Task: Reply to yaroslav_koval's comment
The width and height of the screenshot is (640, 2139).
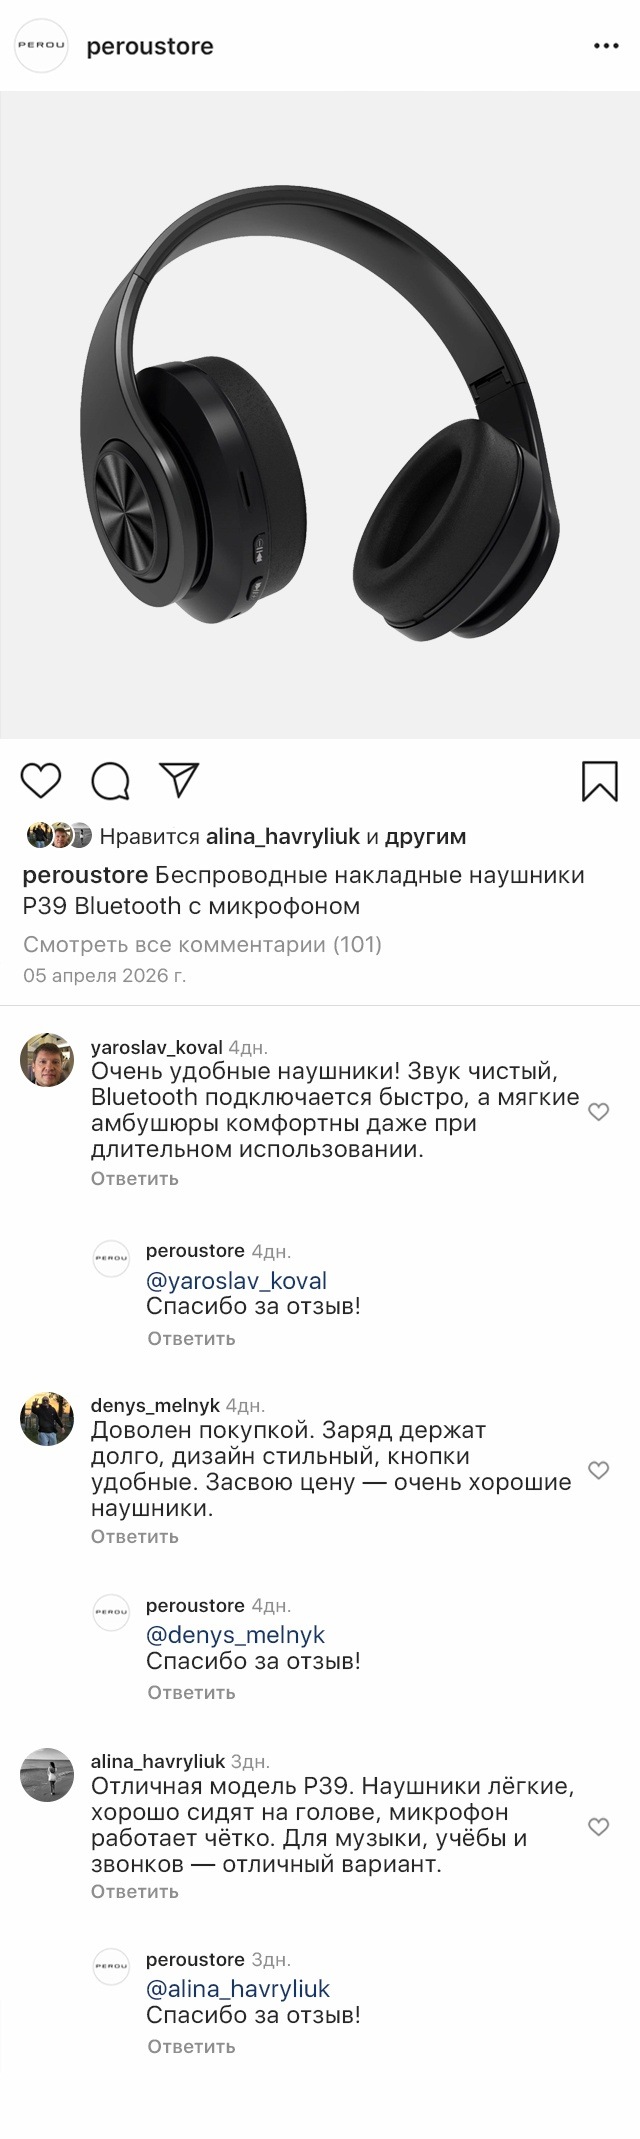Action: coord(135,1178)
